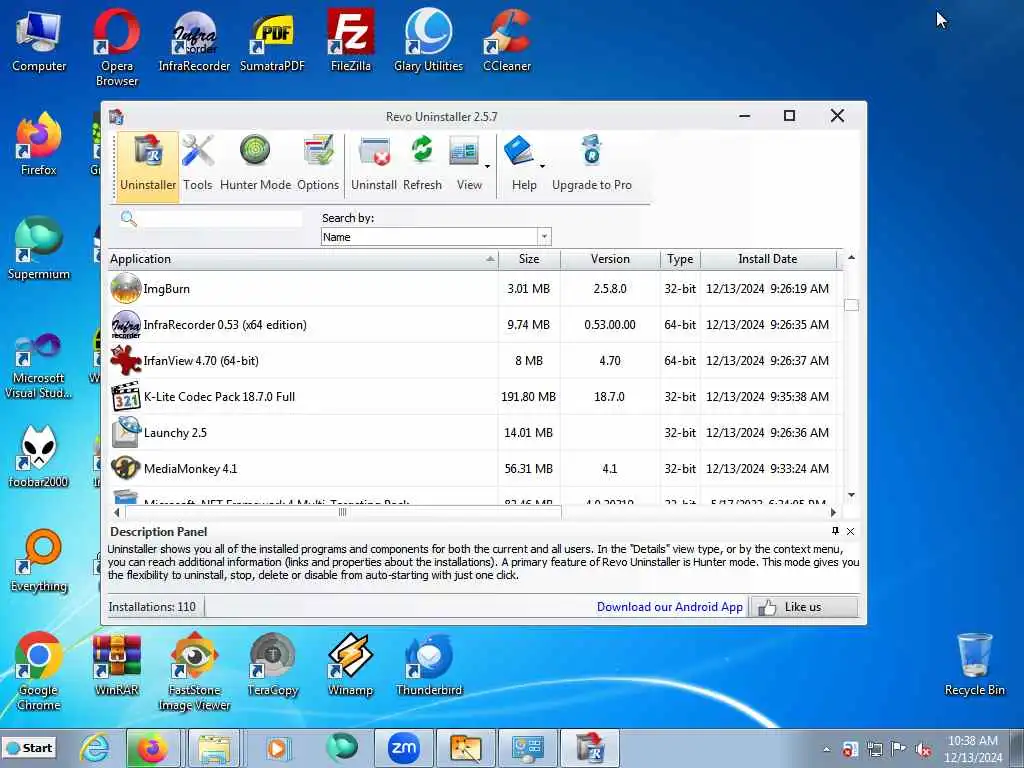Expand the View dropdown arrow
This screenshot has height=768, width=1024.
tap(487, 167)
